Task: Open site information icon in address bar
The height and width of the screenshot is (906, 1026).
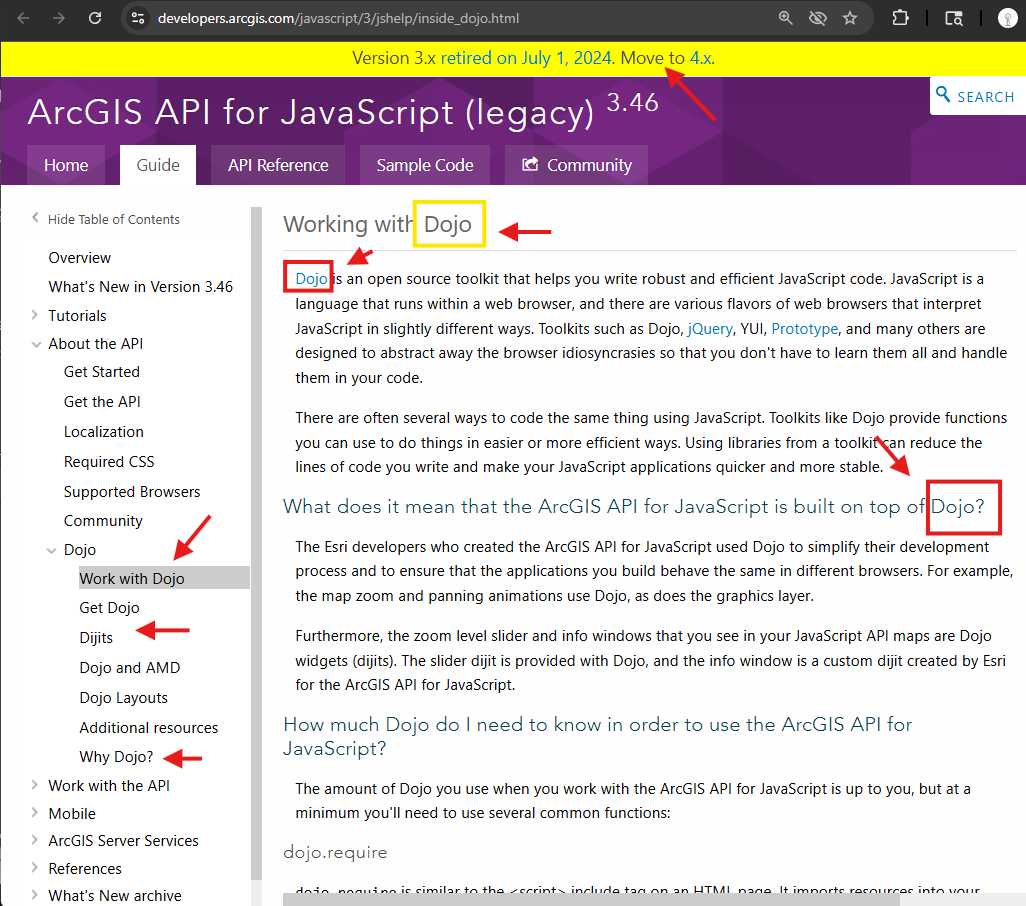Action: click(x=137, y=18)
